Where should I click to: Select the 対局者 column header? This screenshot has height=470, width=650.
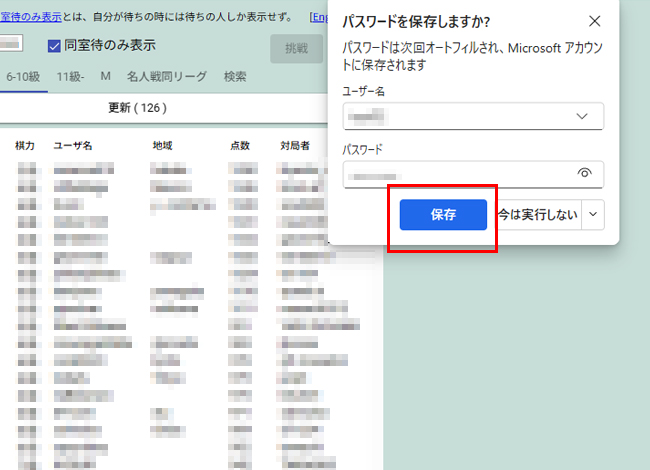coord(295,146)
